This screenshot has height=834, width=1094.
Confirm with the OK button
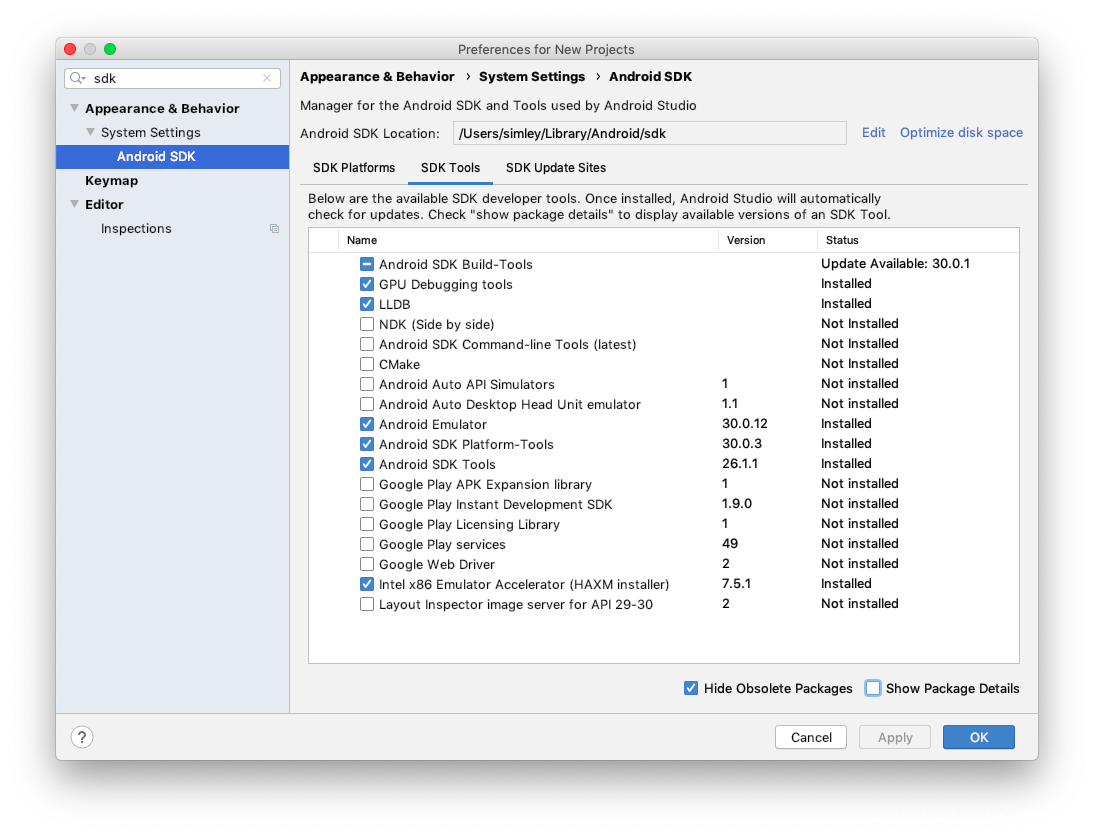tap(979, 737)
